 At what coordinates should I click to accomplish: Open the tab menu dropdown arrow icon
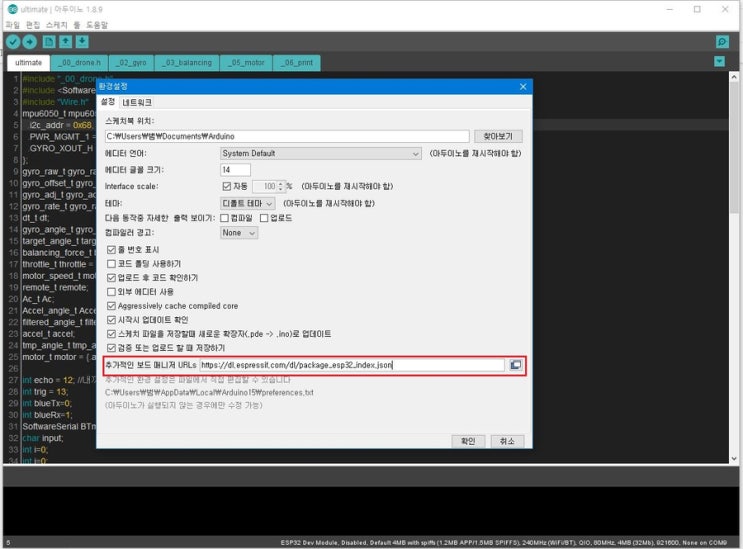pyautogui.click(x=719, y=62)
